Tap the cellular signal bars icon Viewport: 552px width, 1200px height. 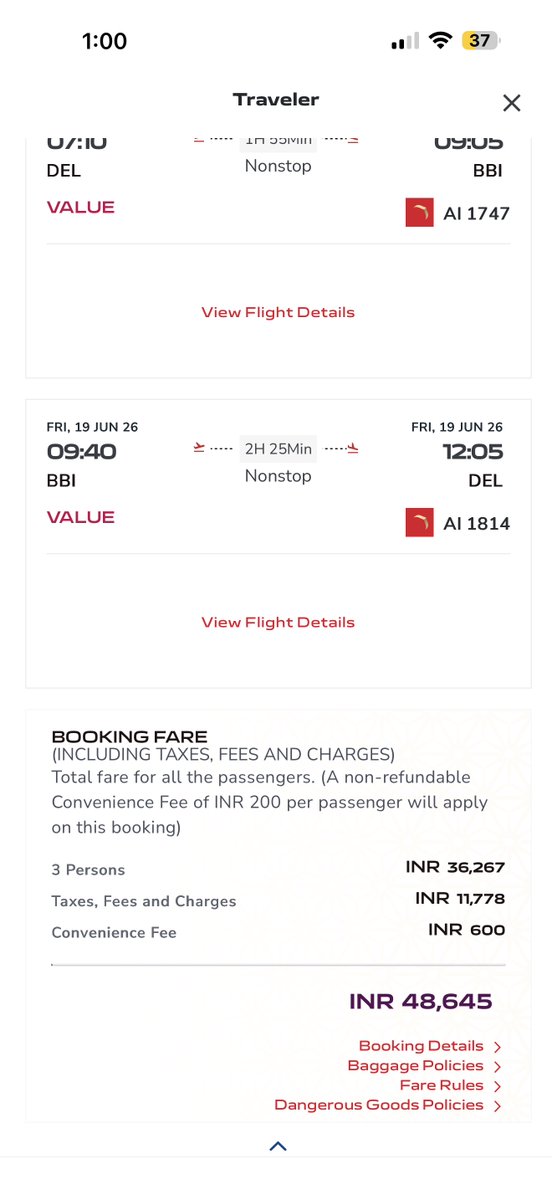pos(405,42)
